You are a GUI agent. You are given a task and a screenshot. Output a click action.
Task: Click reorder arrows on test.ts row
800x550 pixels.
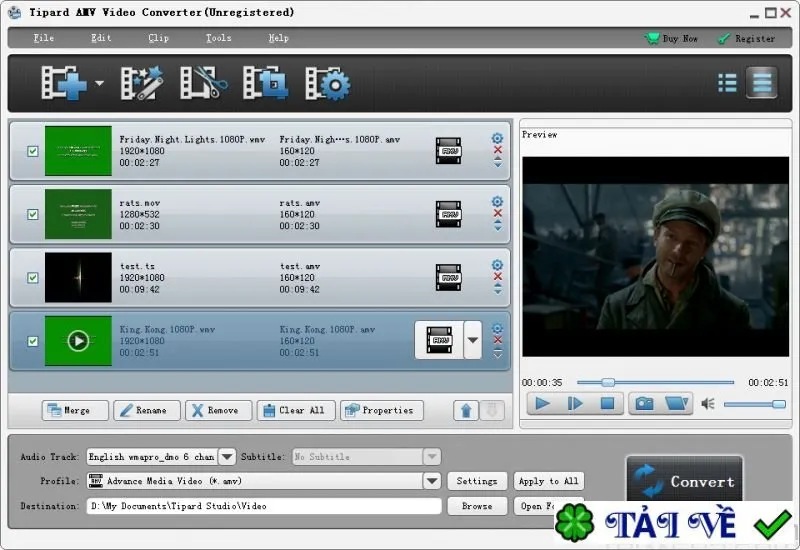click(x=497, y=289)
